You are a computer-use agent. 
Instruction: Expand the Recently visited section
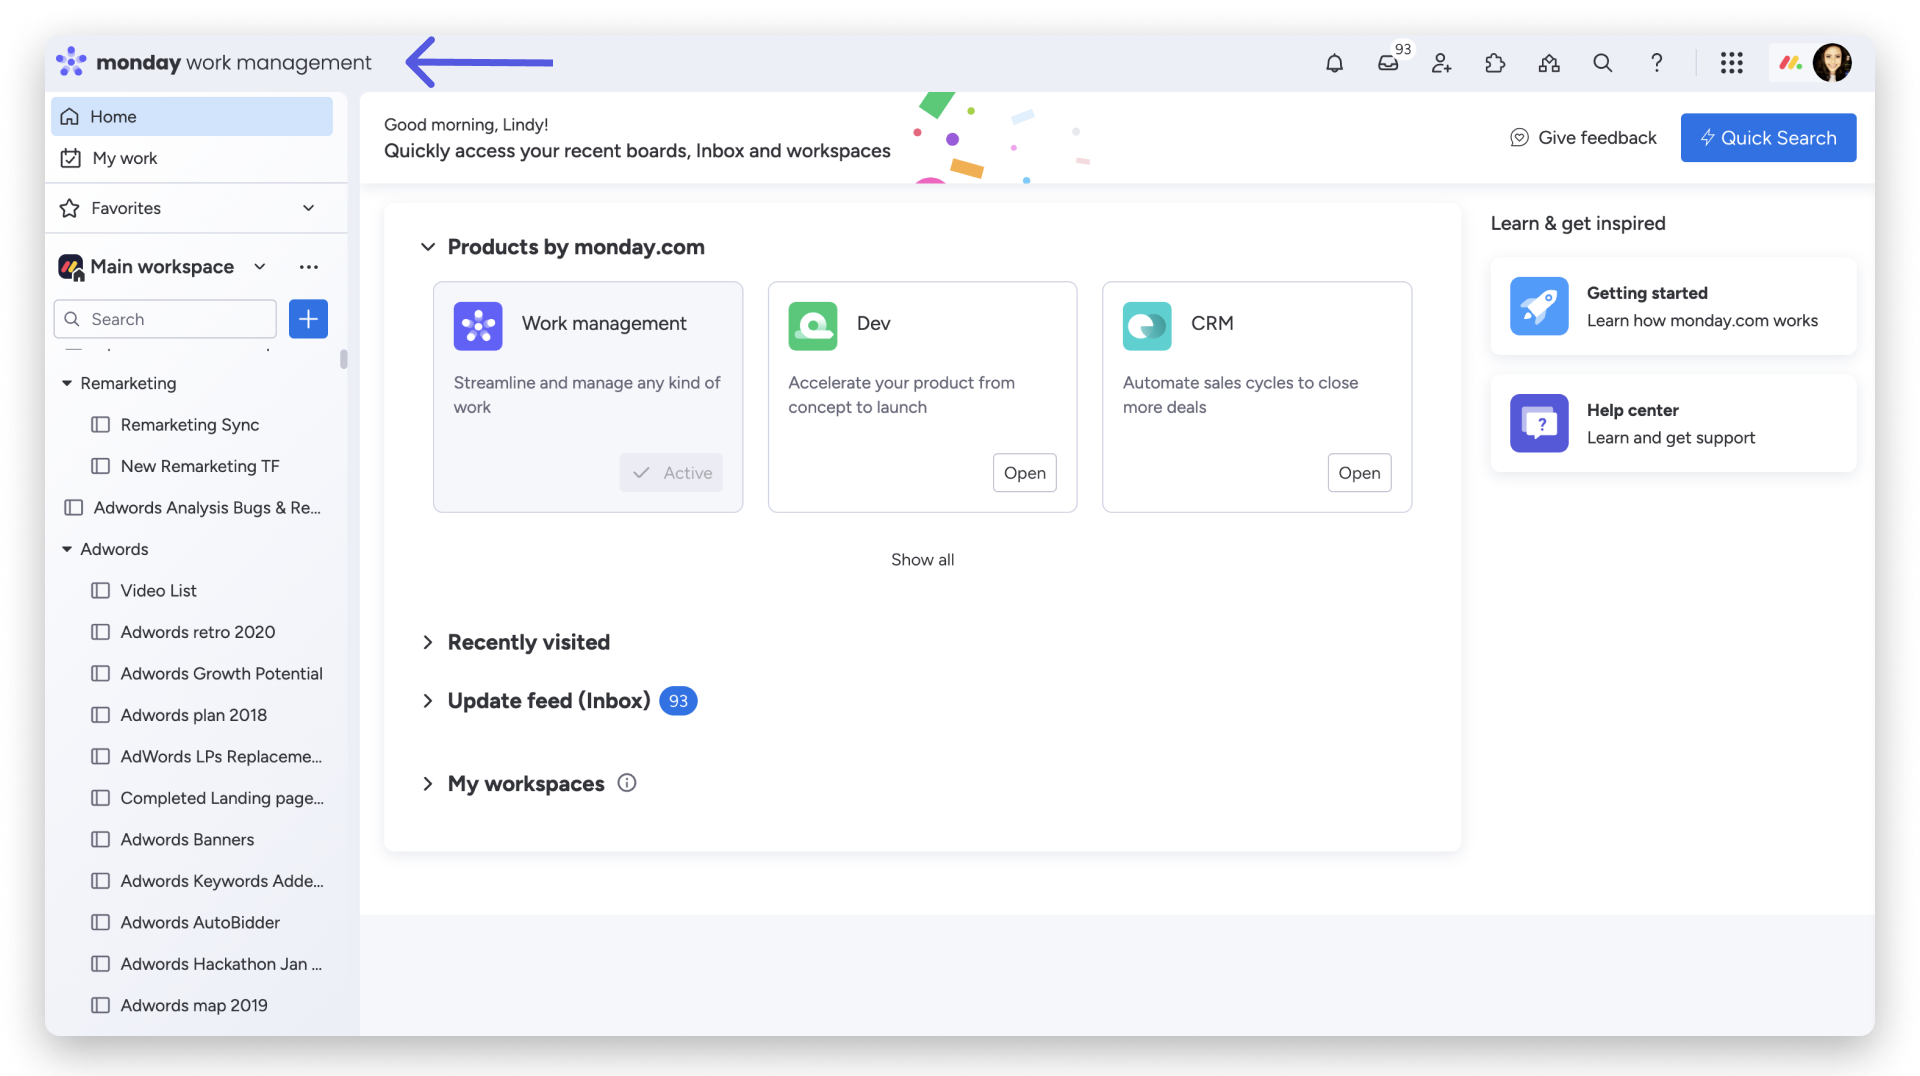(428, 642)
